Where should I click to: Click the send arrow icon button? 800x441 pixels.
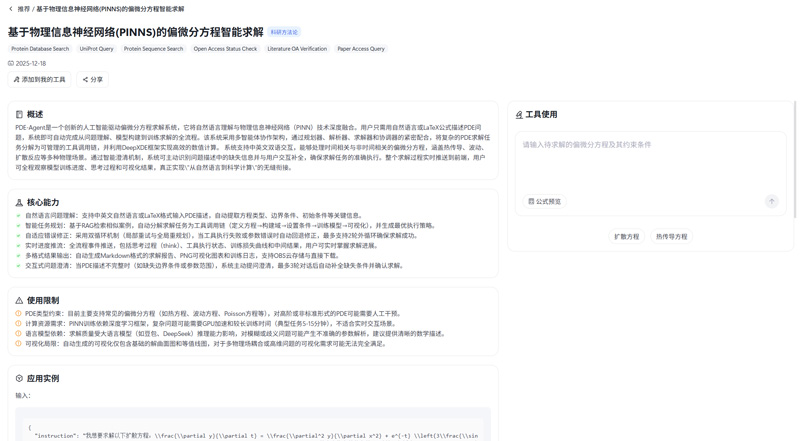click(x=771, y=202)
